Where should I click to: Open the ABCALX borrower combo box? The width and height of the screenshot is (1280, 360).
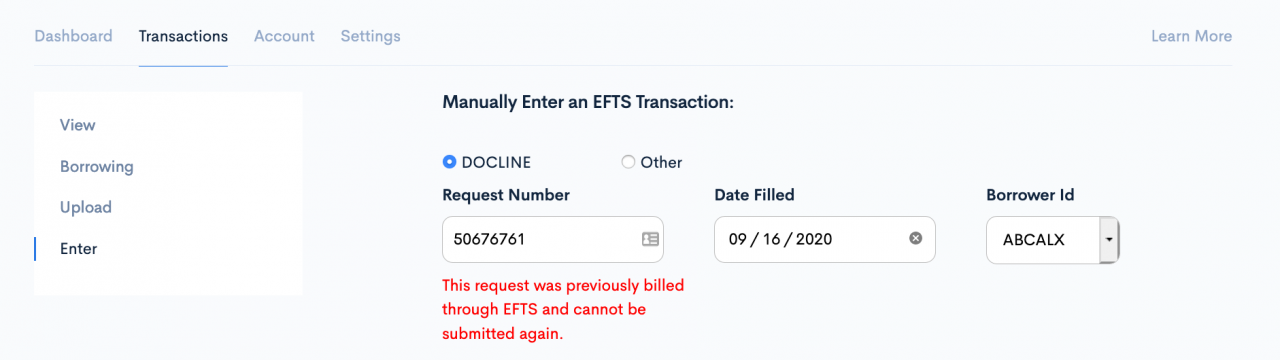tap(1053, 240)
